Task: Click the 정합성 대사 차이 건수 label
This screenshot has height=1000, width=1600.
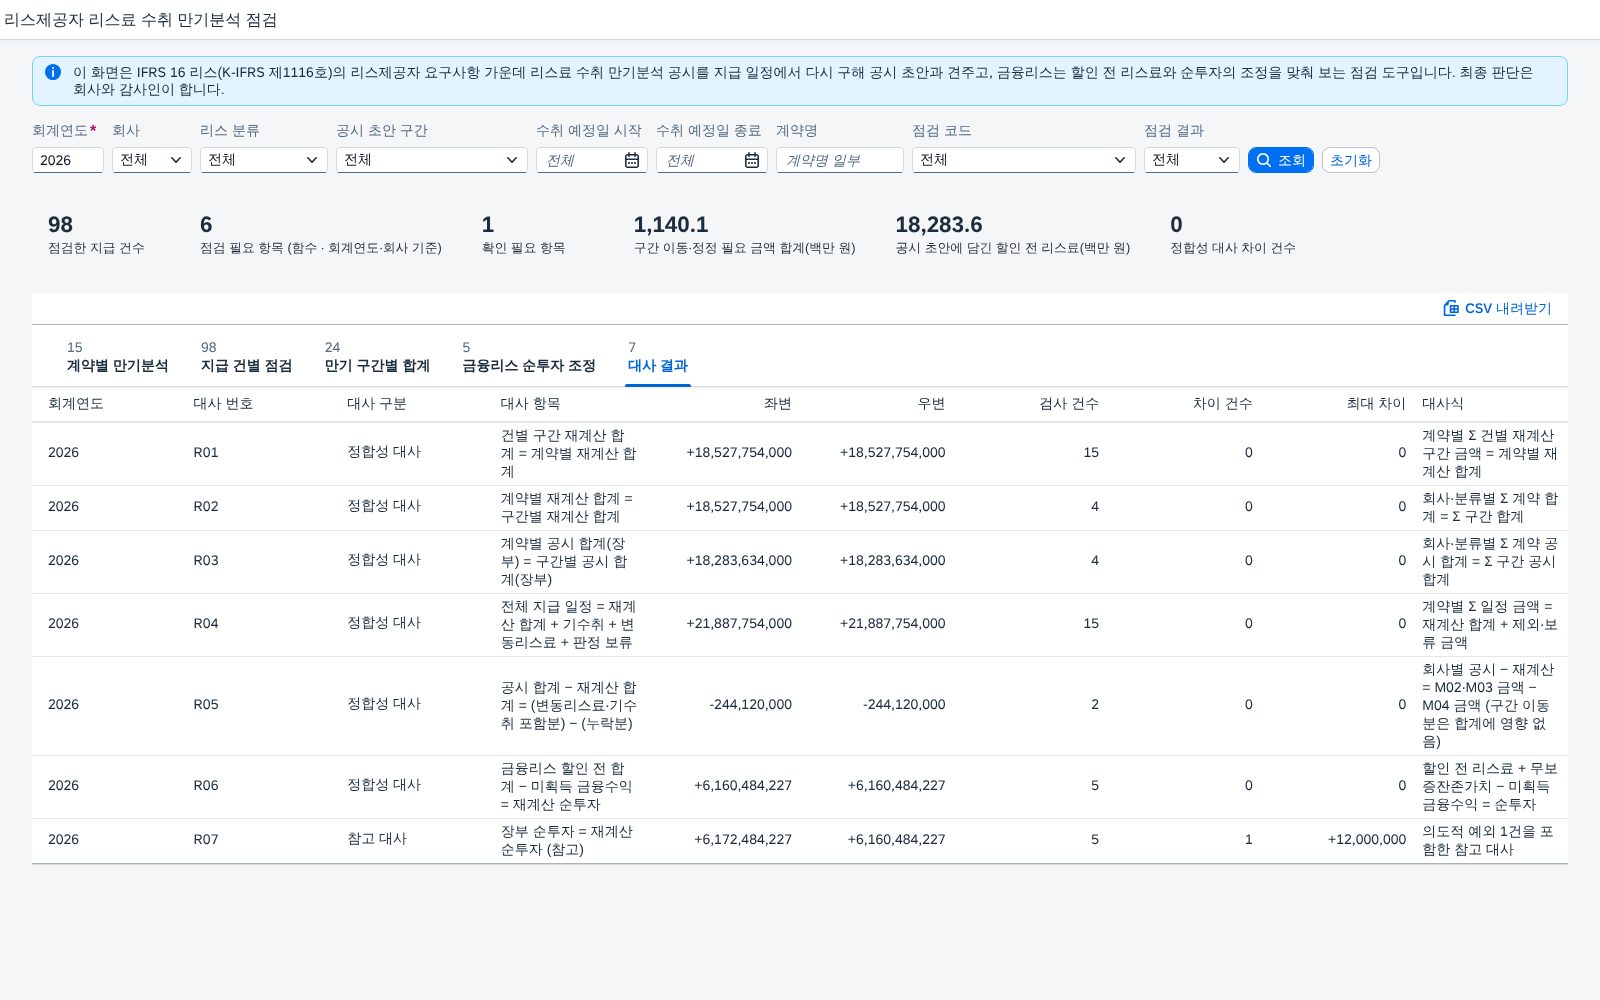Action: click(1233, 248)
